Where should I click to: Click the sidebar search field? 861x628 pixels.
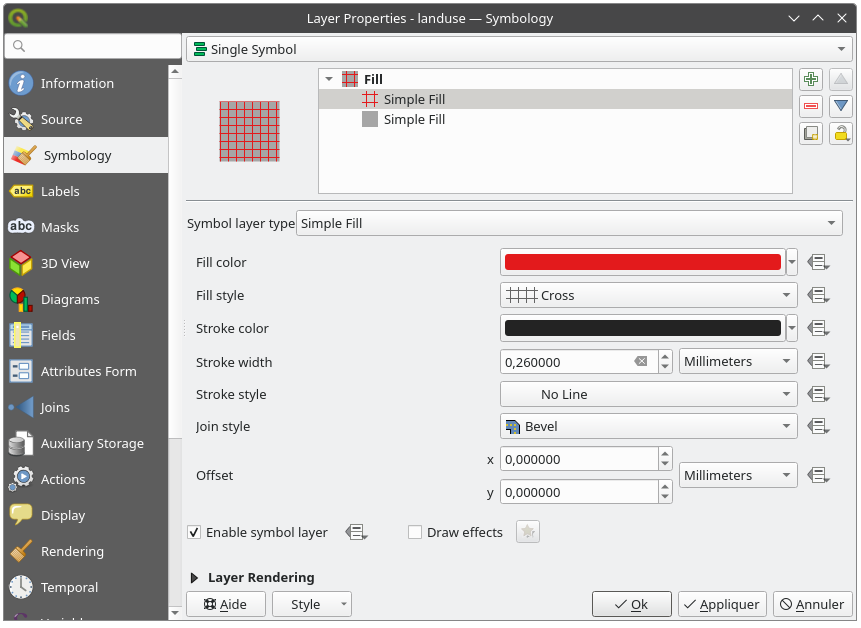[92, 47]
